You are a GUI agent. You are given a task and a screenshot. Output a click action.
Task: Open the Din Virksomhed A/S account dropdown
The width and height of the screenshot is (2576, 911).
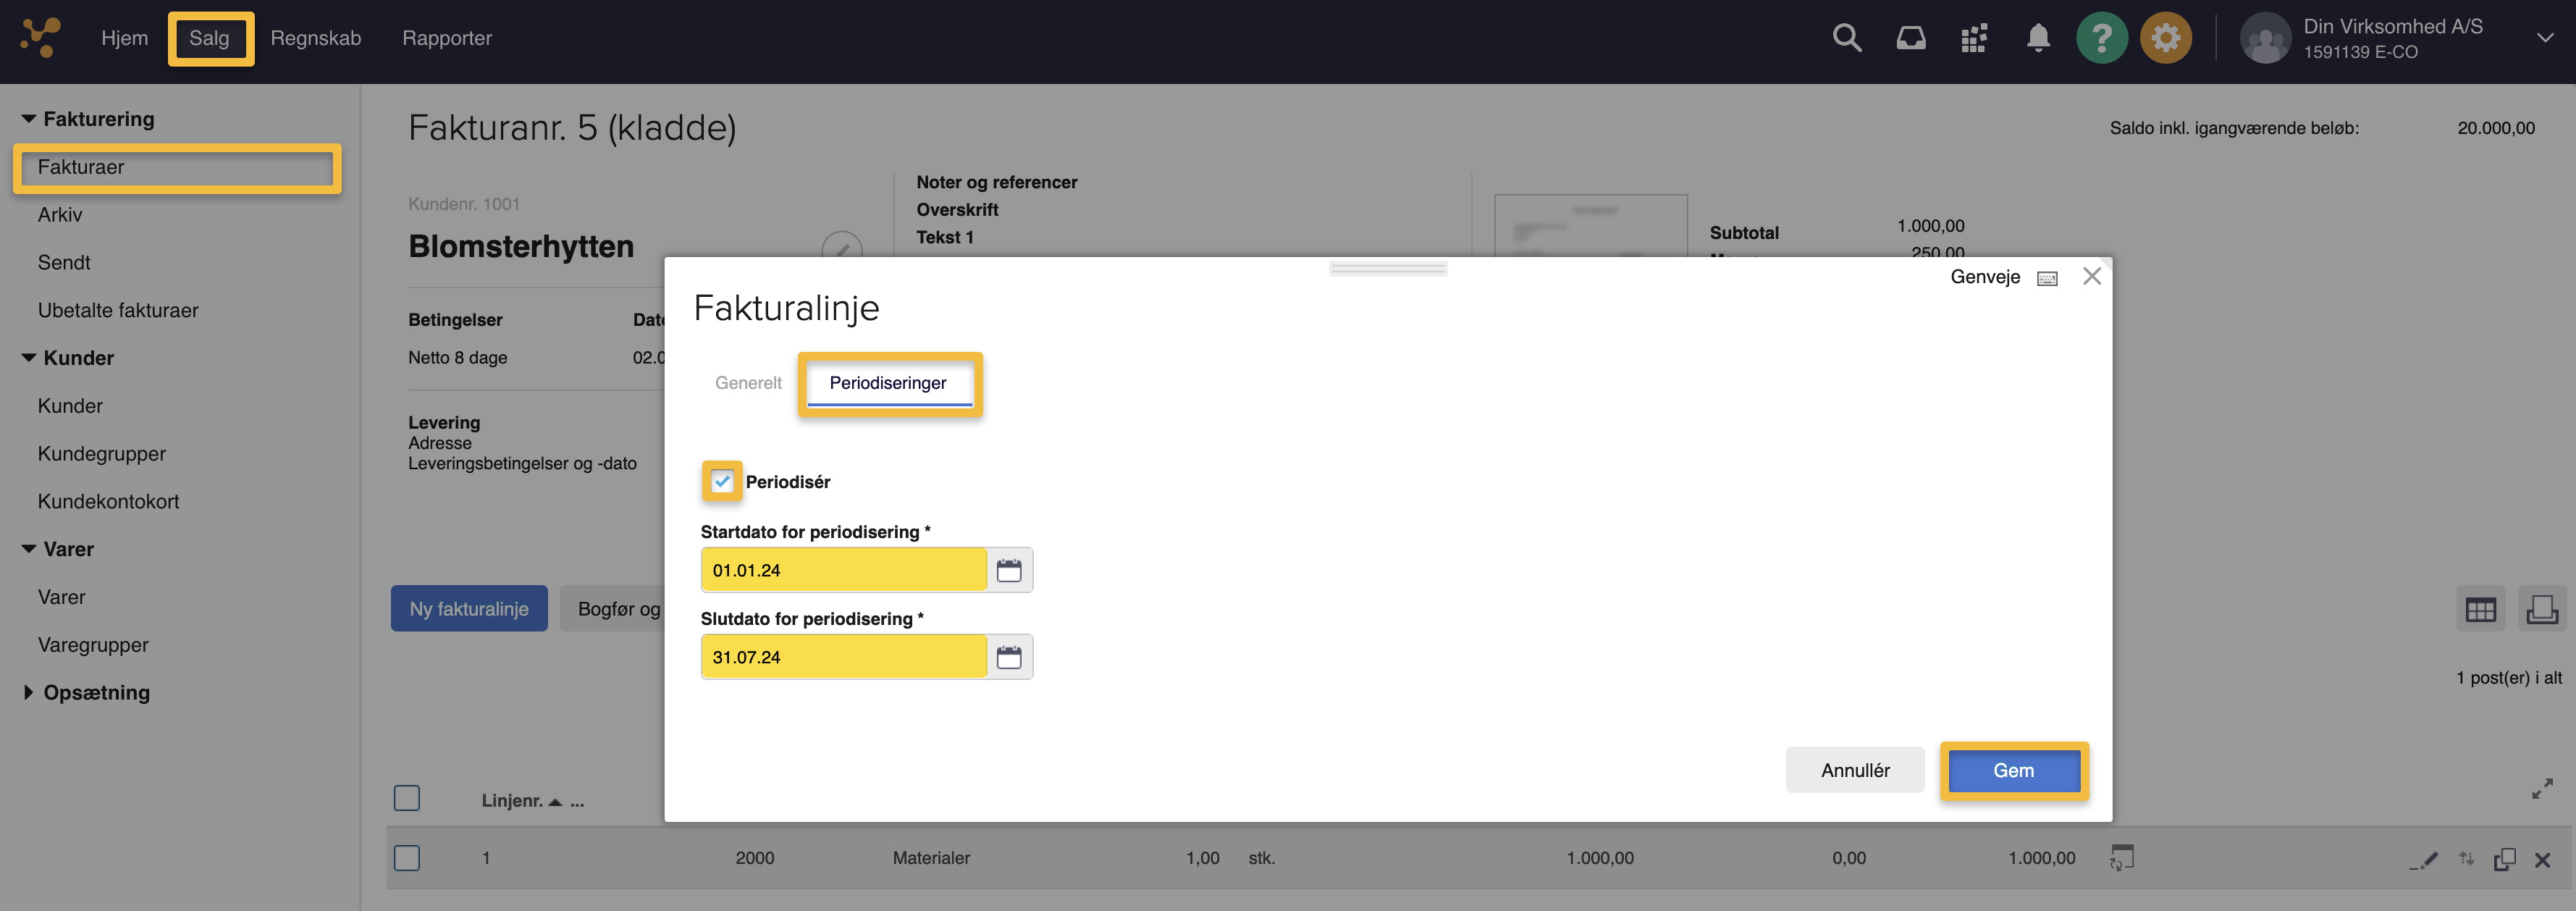point(2544,38)
